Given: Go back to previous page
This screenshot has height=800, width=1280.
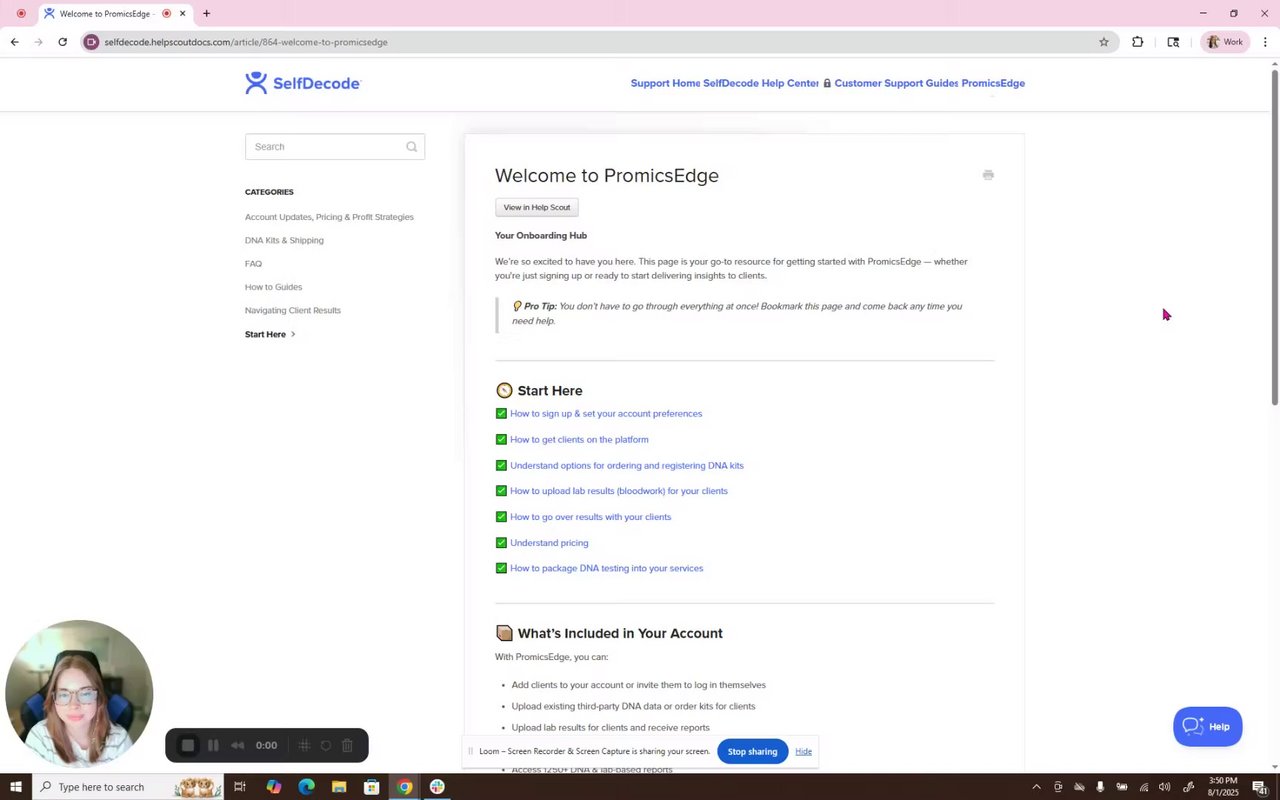Looking at the screenshot, I should pyautogui.click(x=14, y=42).
